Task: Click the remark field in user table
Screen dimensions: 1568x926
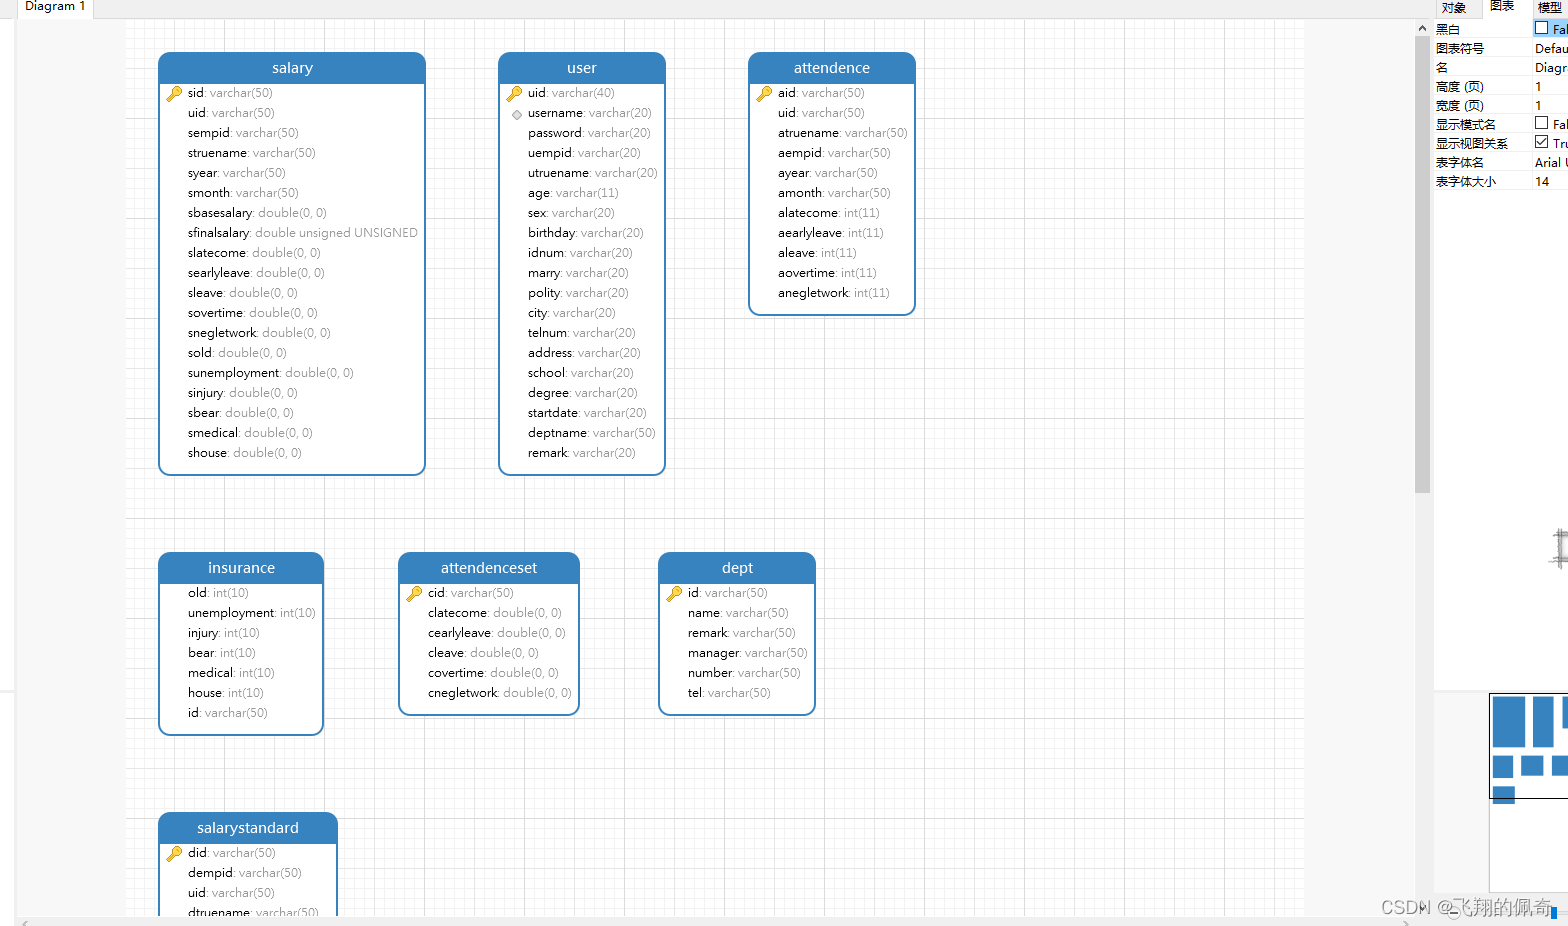Action: tap(582, 453)
